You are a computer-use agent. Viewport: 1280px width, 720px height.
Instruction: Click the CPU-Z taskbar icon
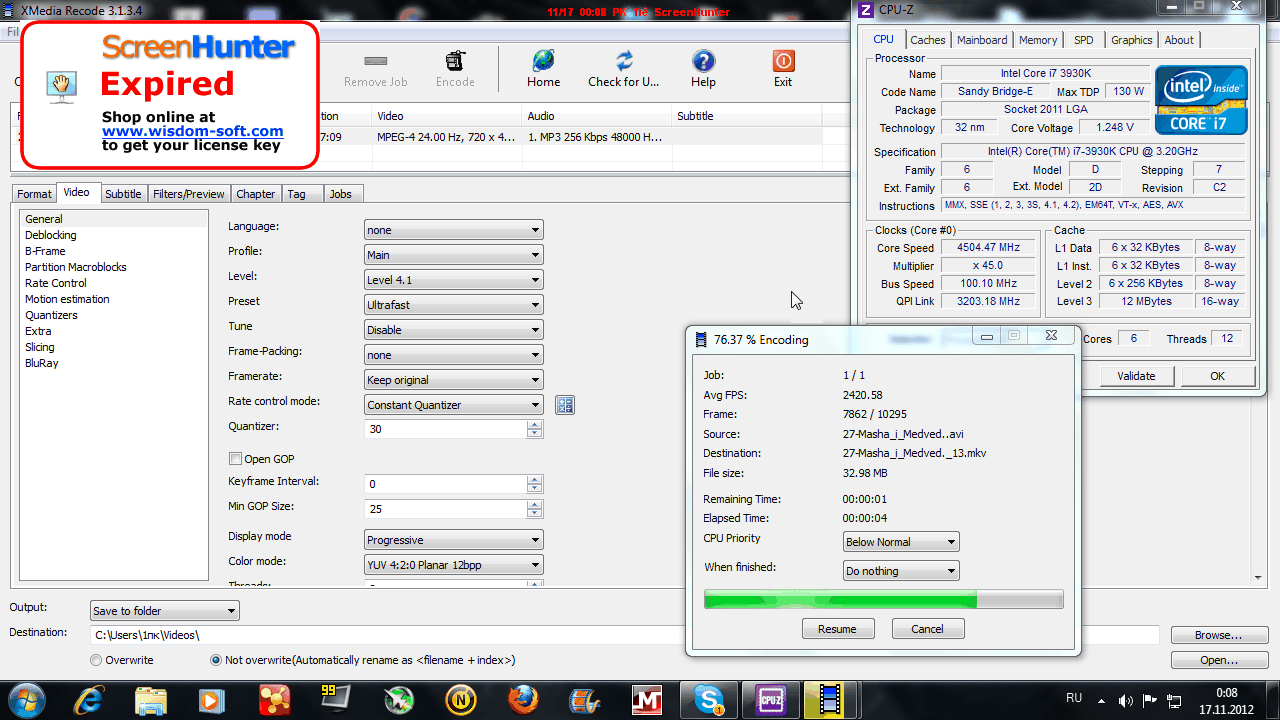769,698
